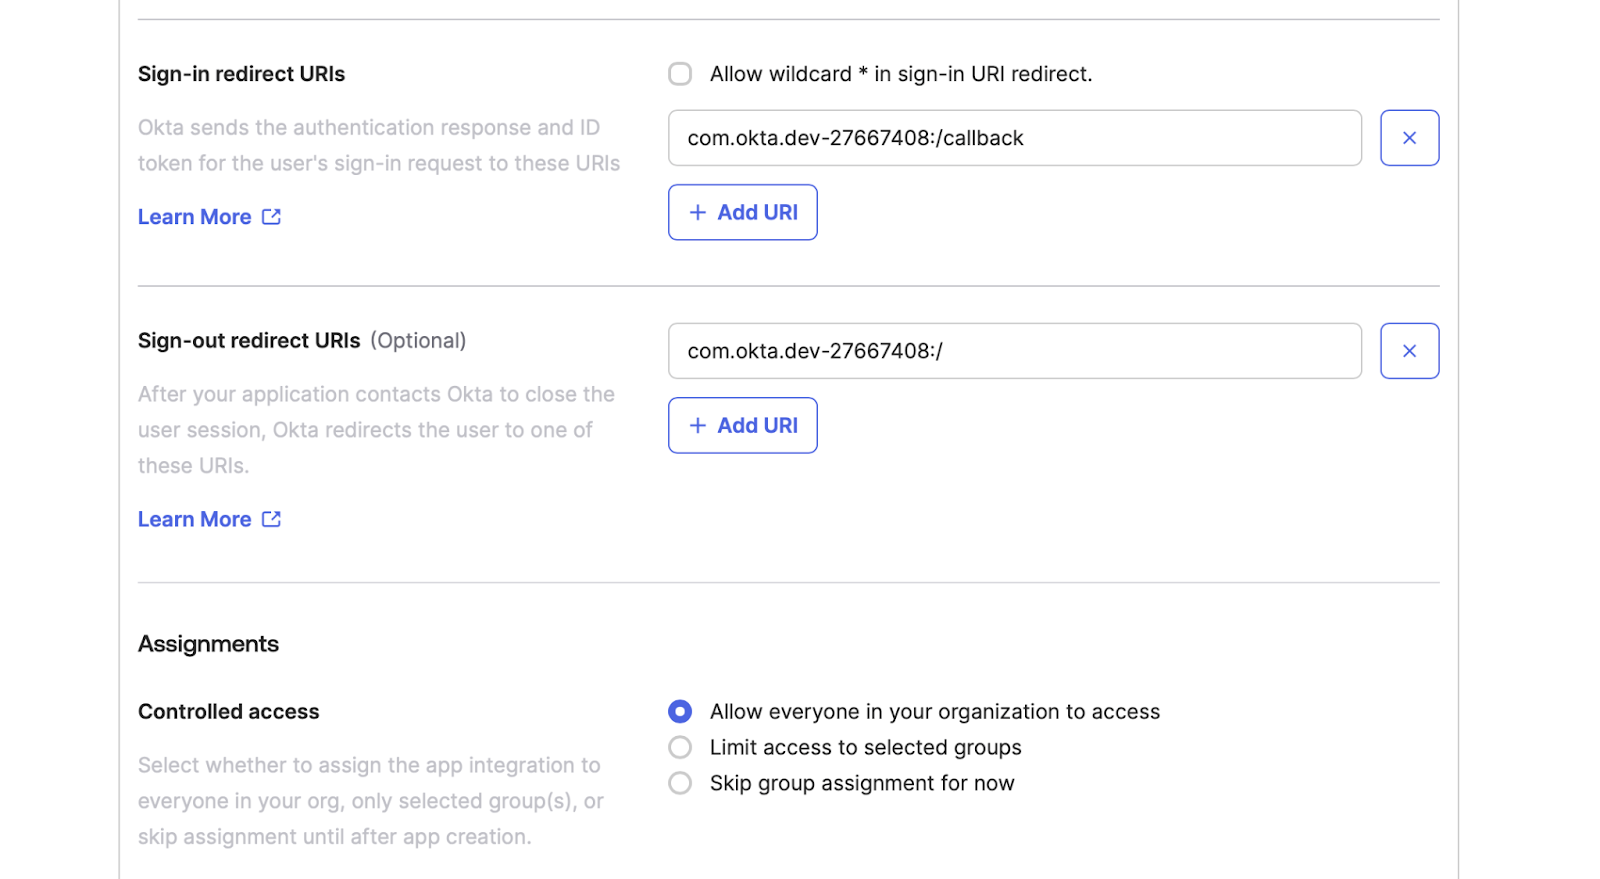Click the 'Skip group assignment for now' label
The image size is (1600, 879).
click(x=861, y=783)
